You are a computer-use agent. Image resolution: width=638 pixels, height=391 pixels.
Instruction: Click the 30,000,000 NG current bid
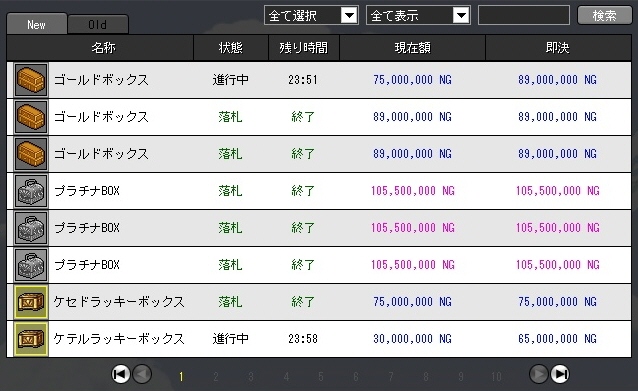[x=413, y=339]
